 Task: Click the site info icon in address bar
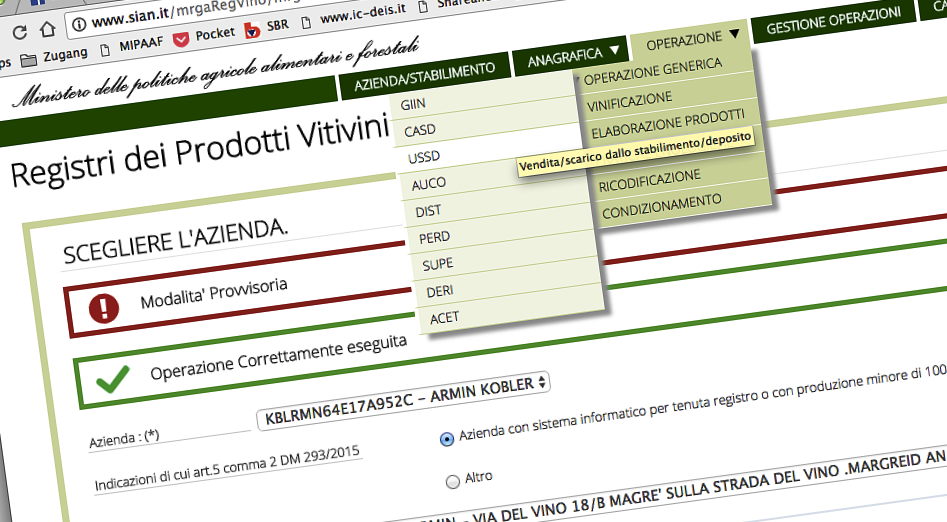point(78,23)
